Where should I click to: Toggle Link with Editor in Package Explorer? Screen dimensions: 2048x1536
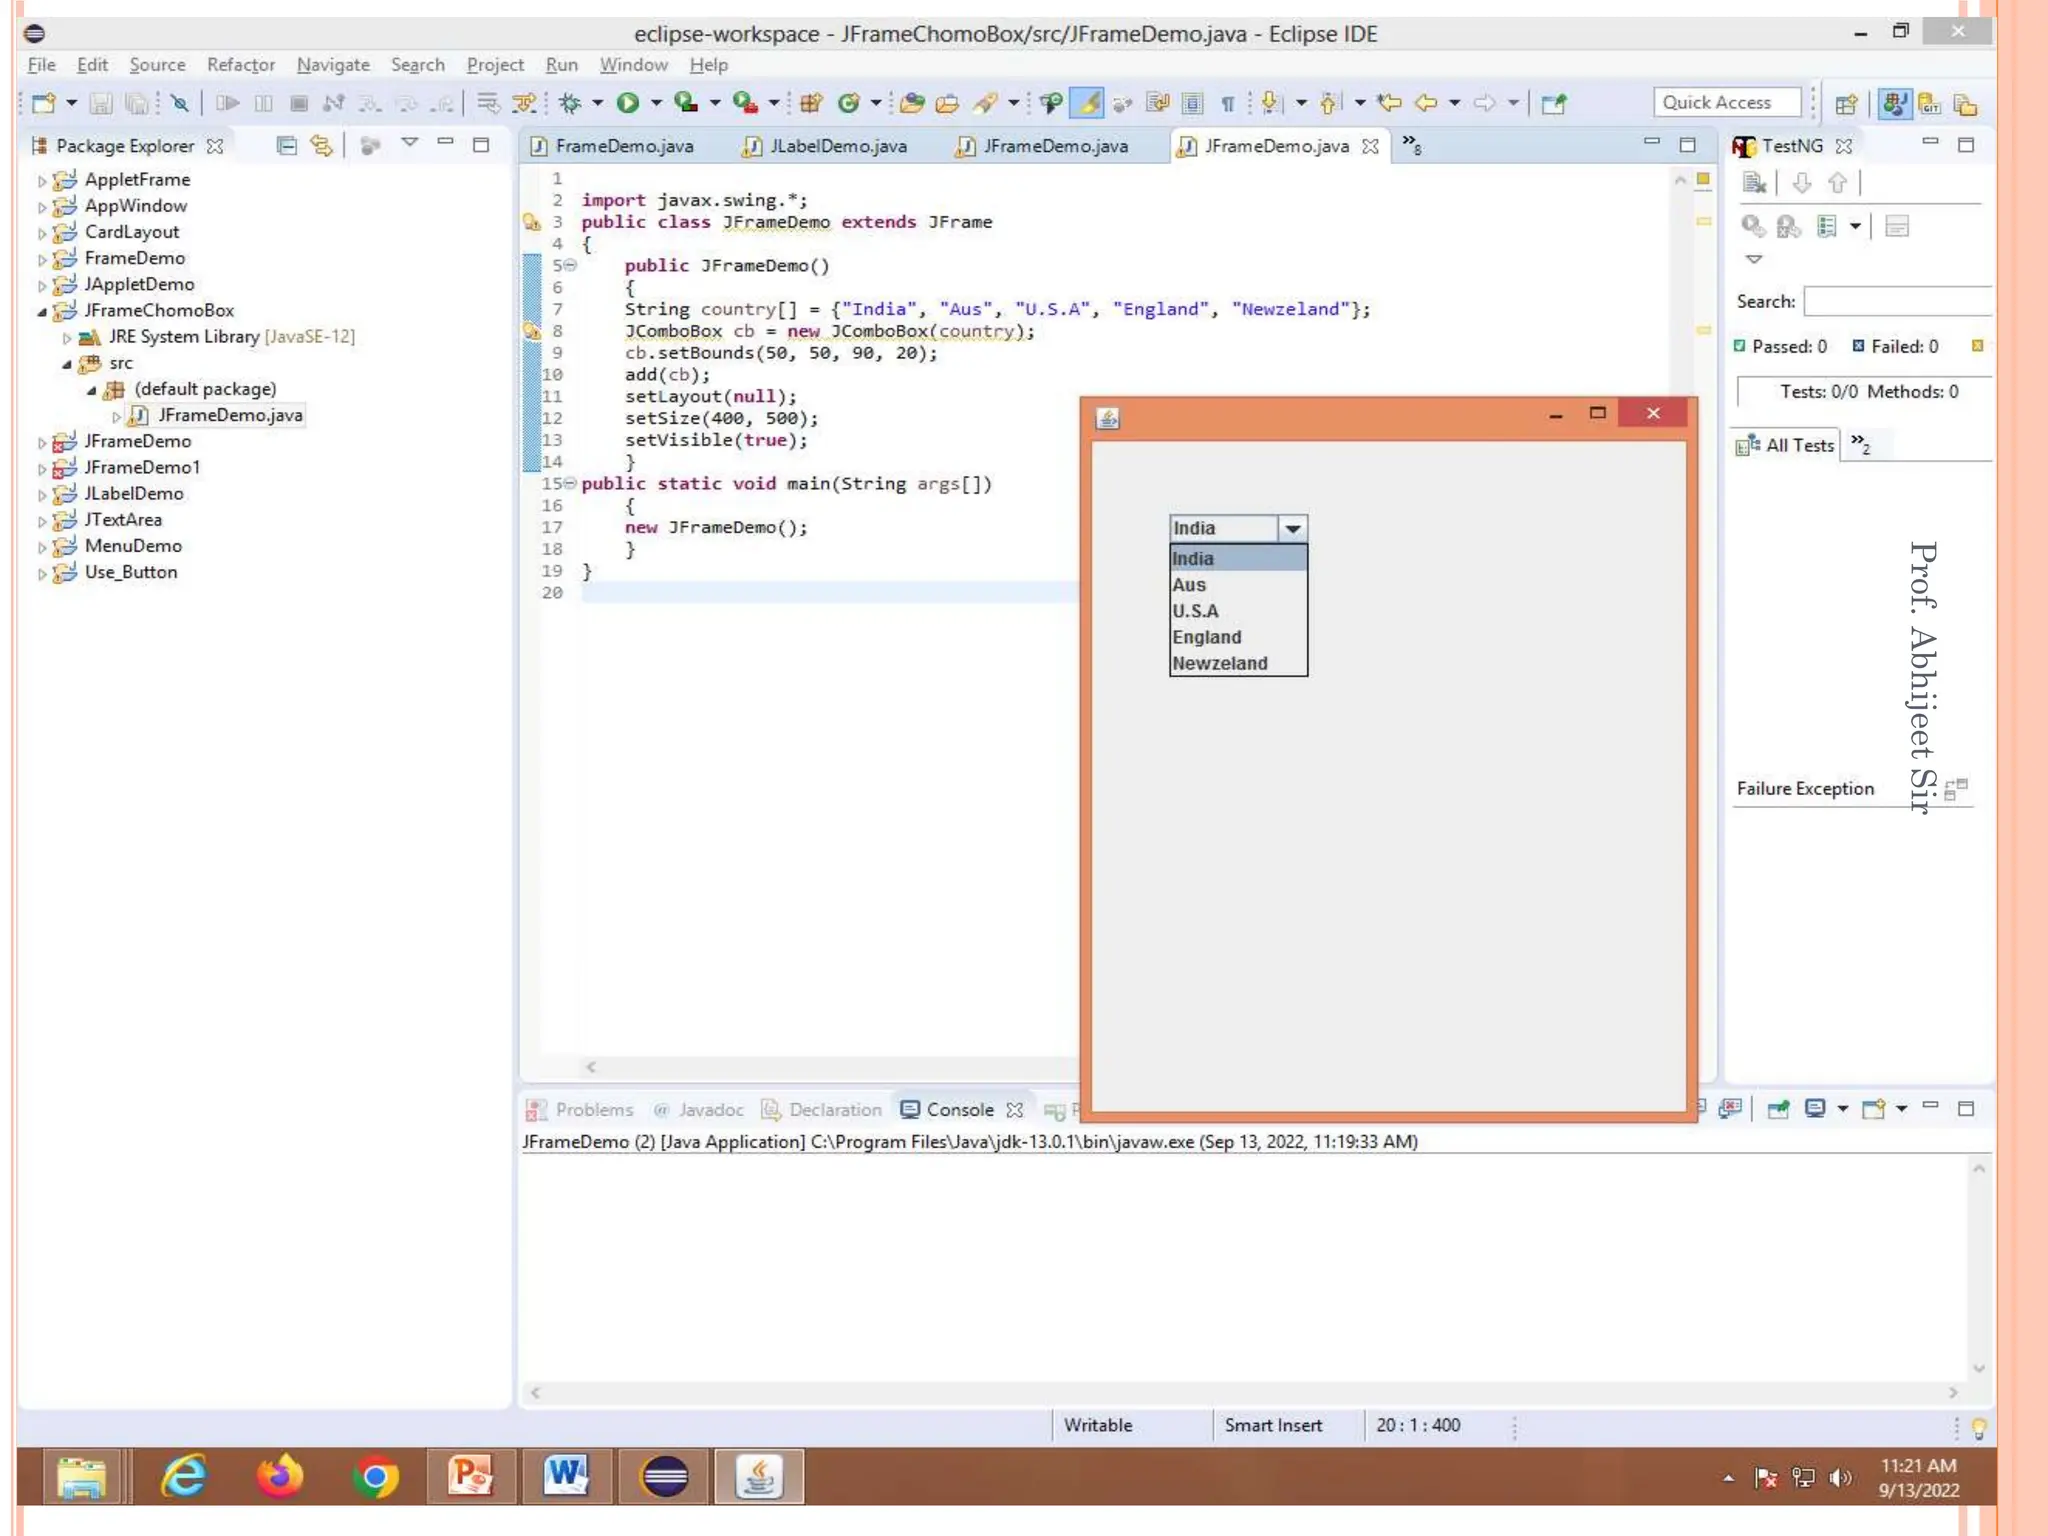[321, 146]
